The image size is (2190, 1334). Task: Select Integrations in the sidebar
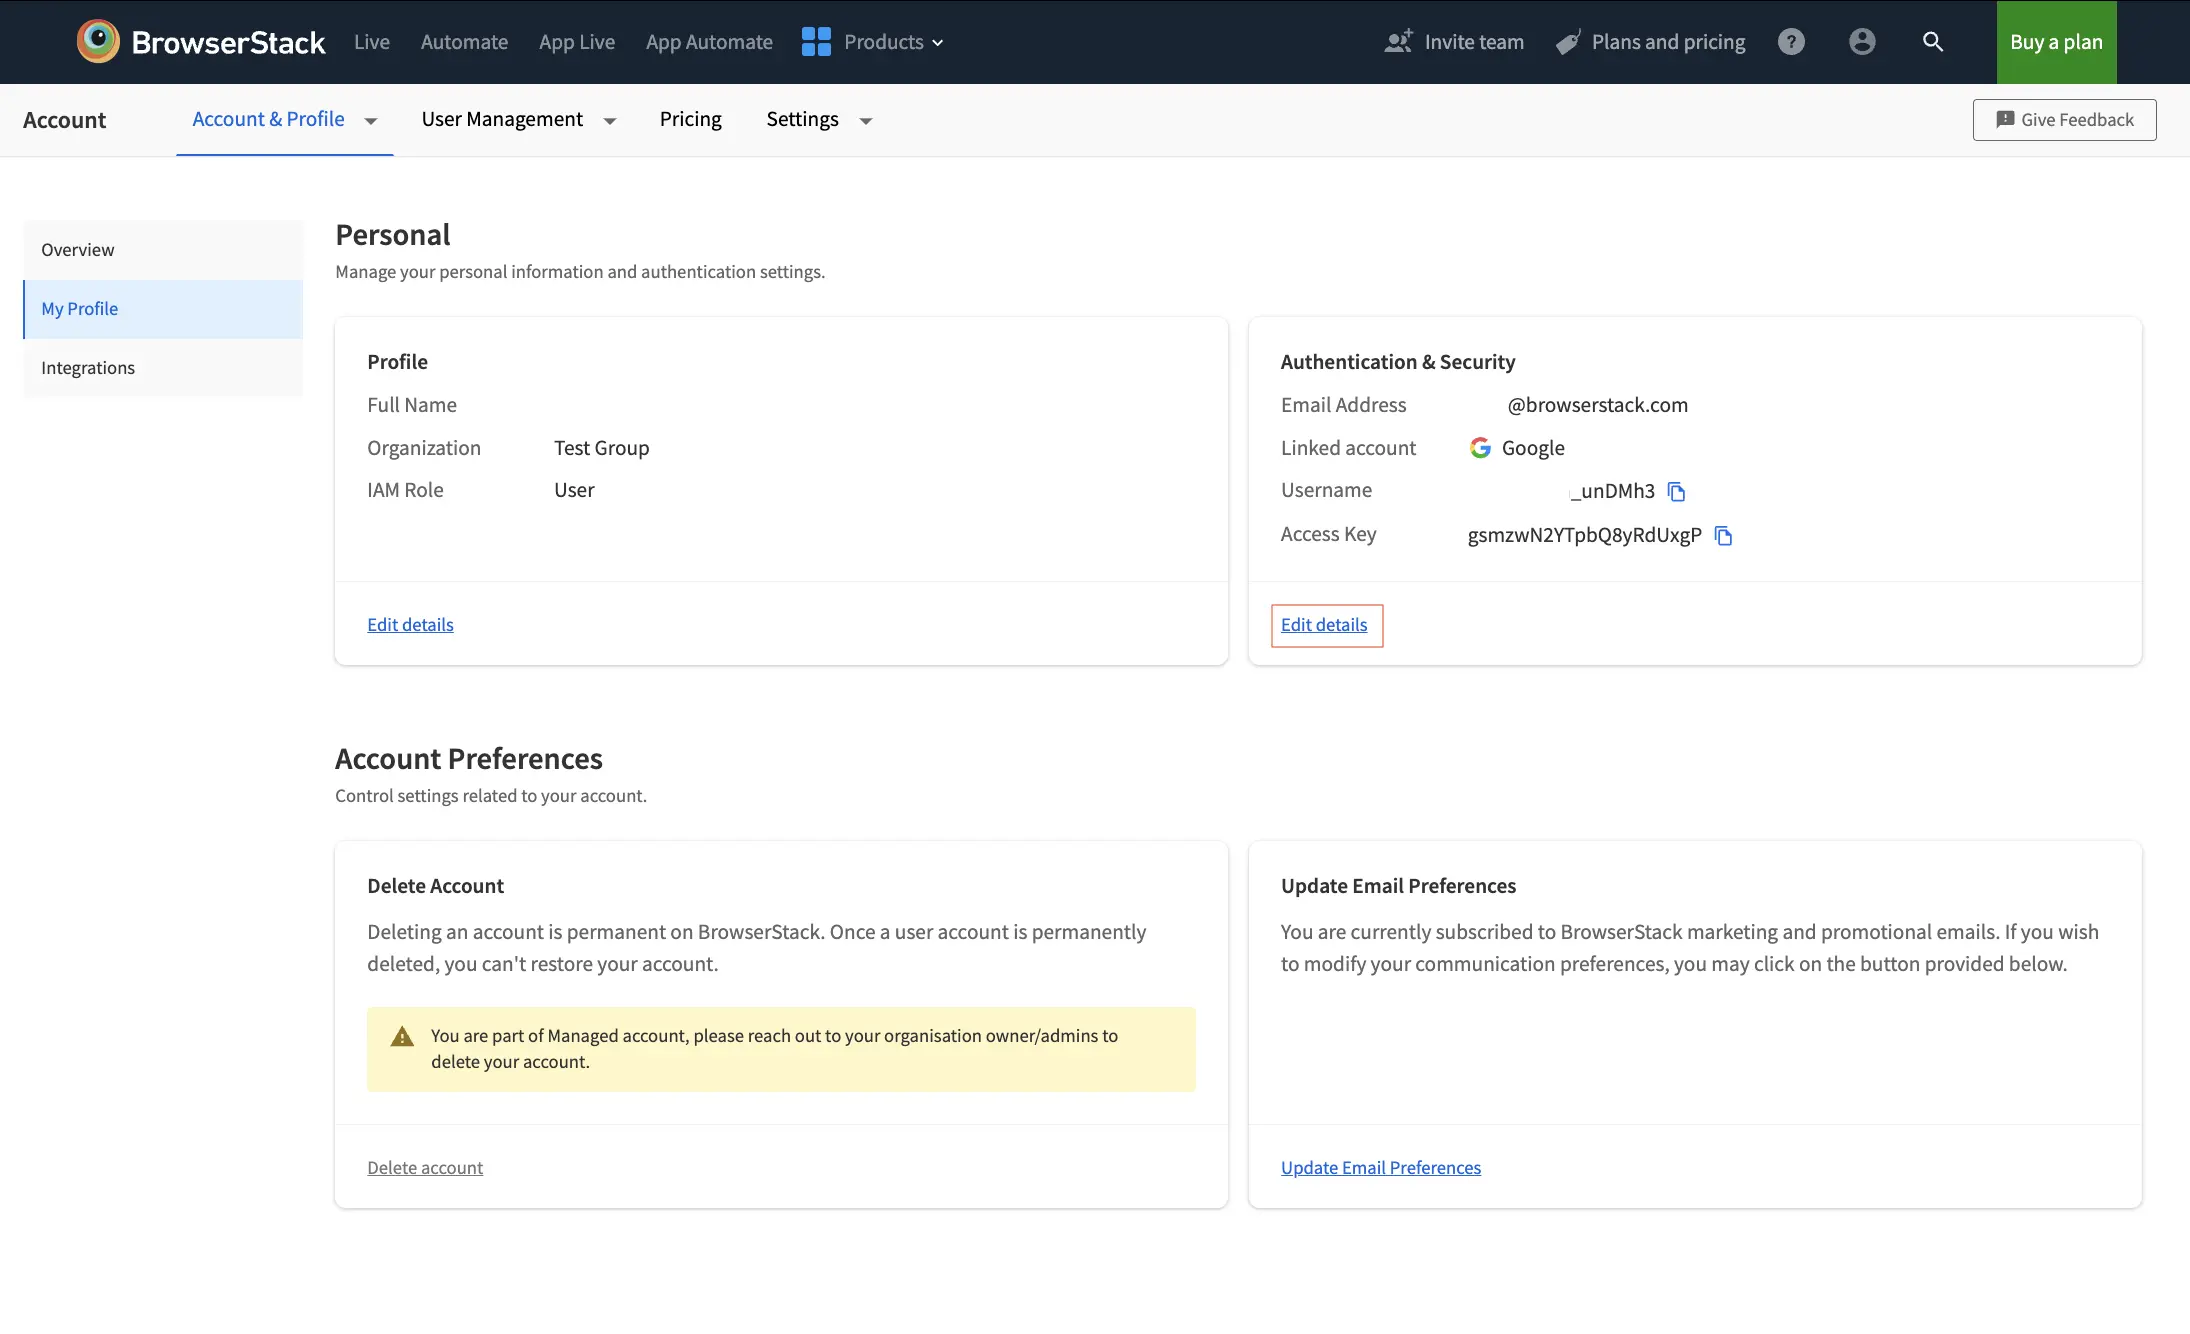coord(88,368)
